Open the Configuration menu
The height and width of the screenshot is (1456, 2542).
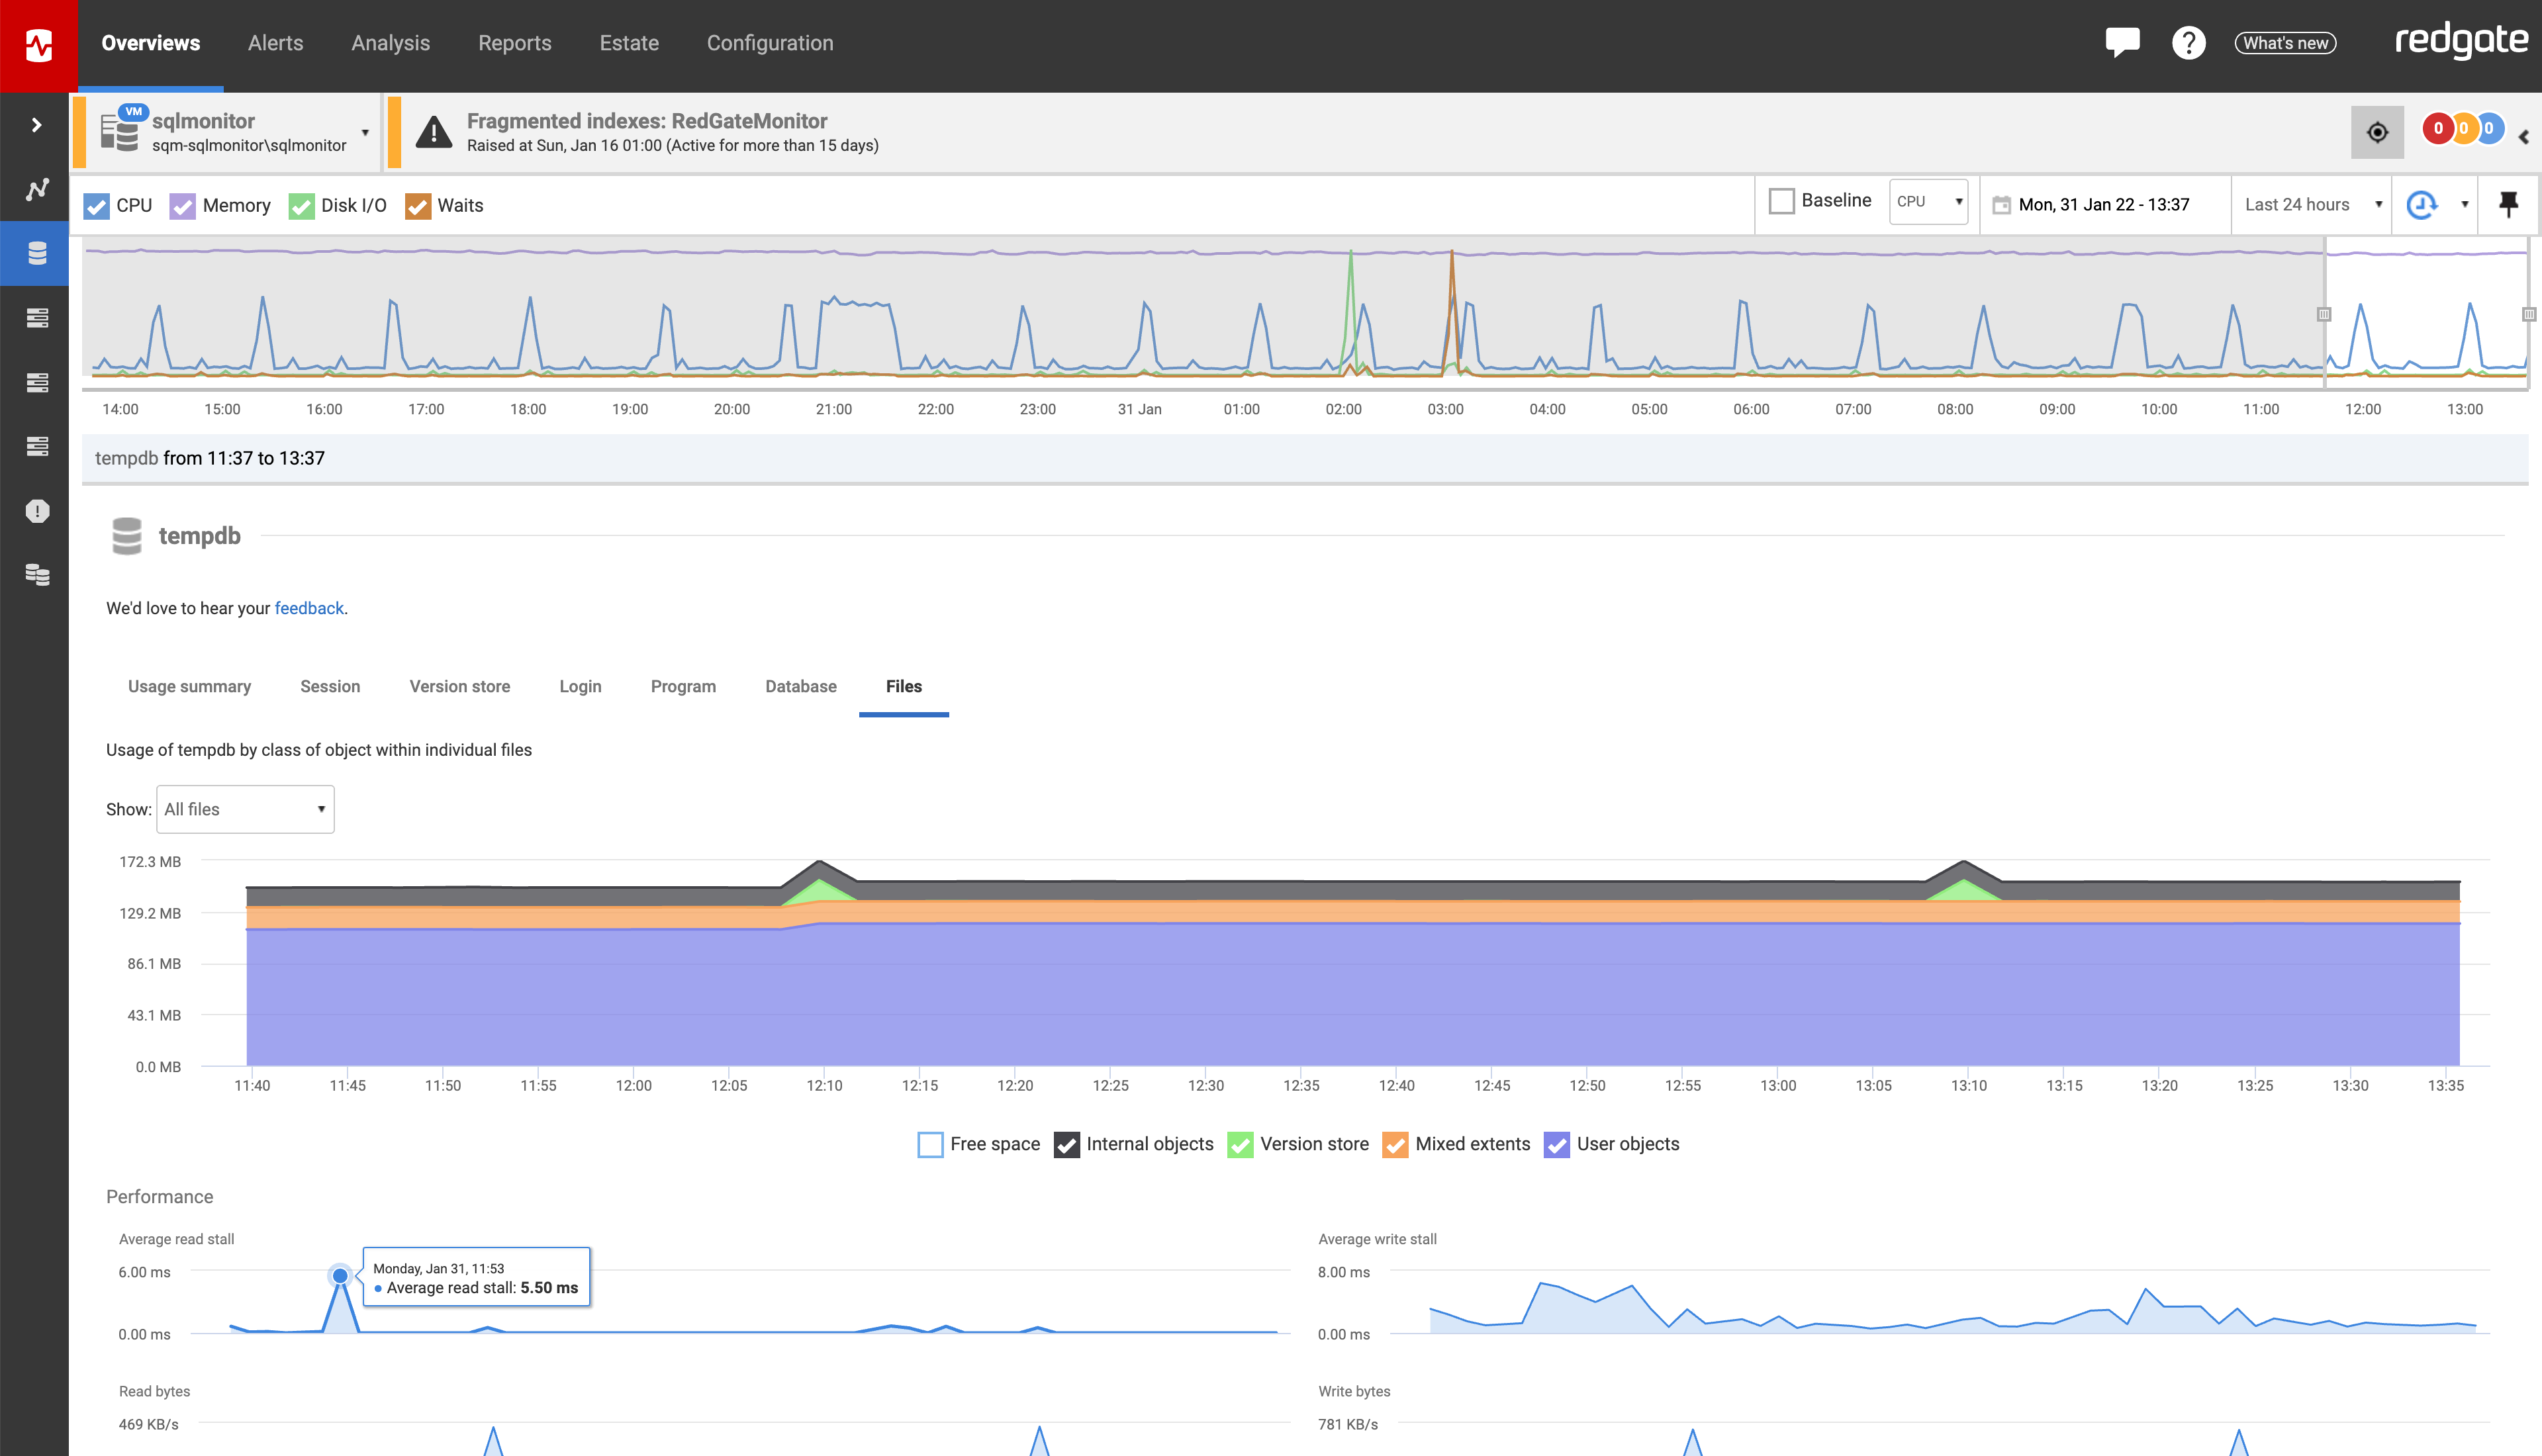770,42
